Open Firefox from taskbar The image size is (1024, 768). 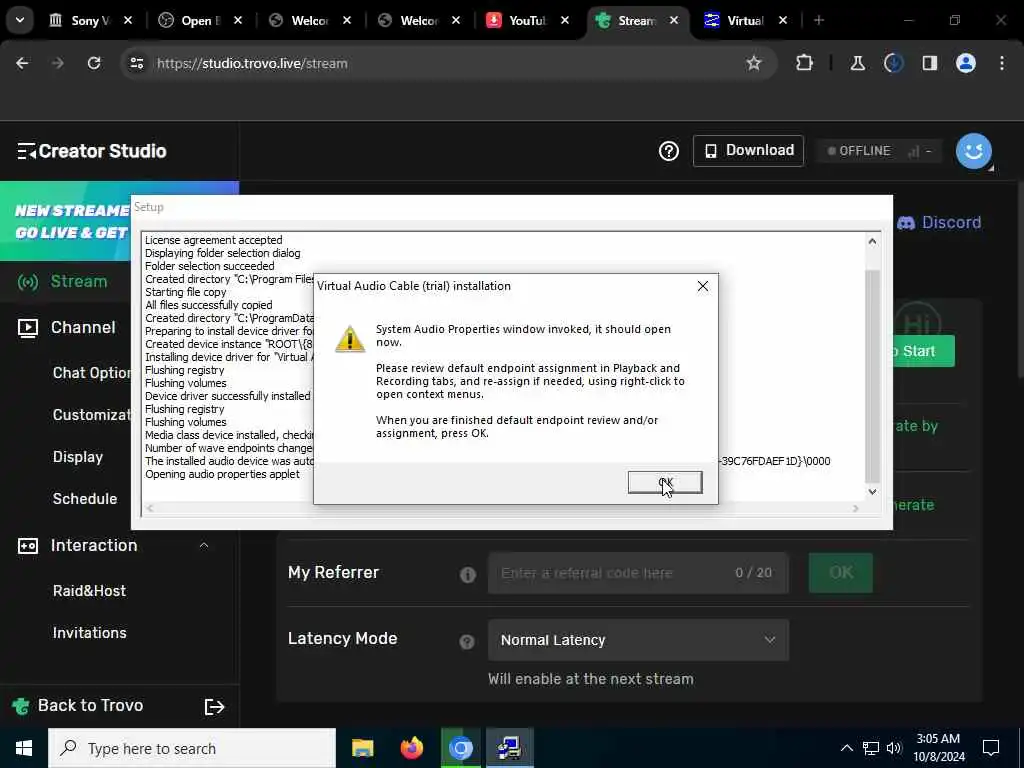click(411, 748)
